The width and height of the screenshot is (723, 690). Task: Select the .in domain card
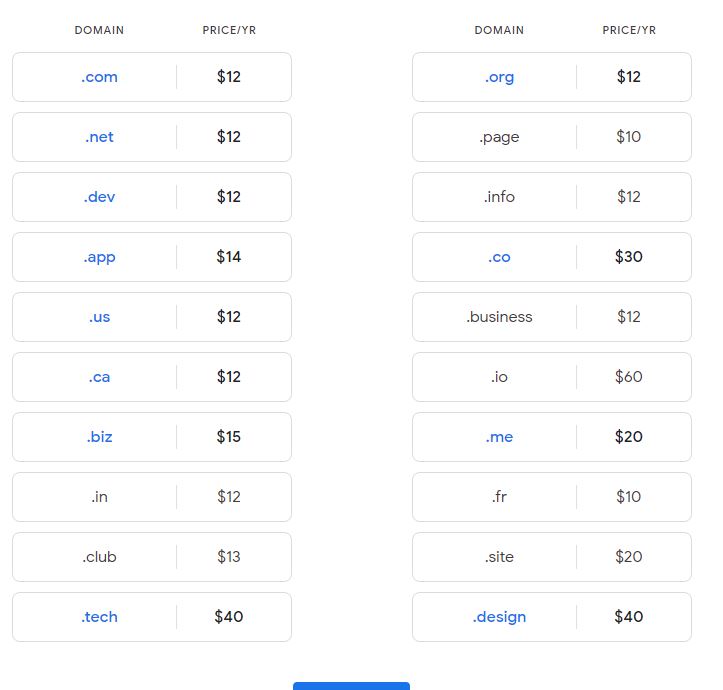152,497
